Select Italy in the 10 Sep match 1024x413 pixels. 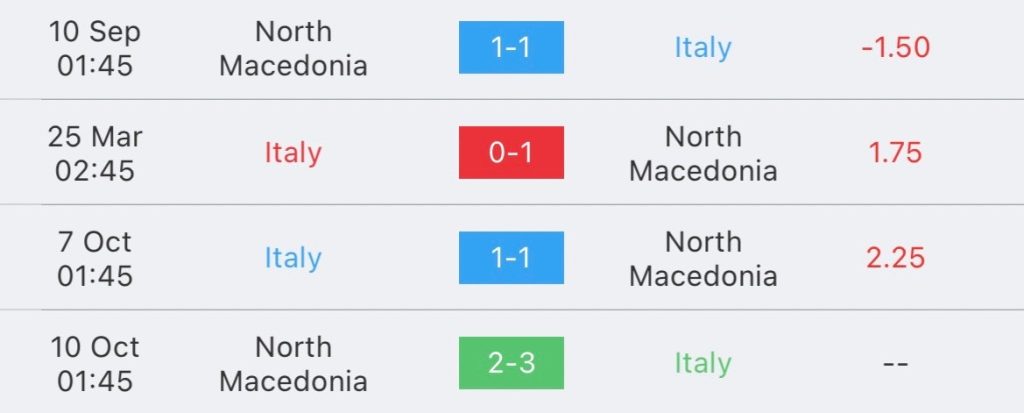coord(703,48)
